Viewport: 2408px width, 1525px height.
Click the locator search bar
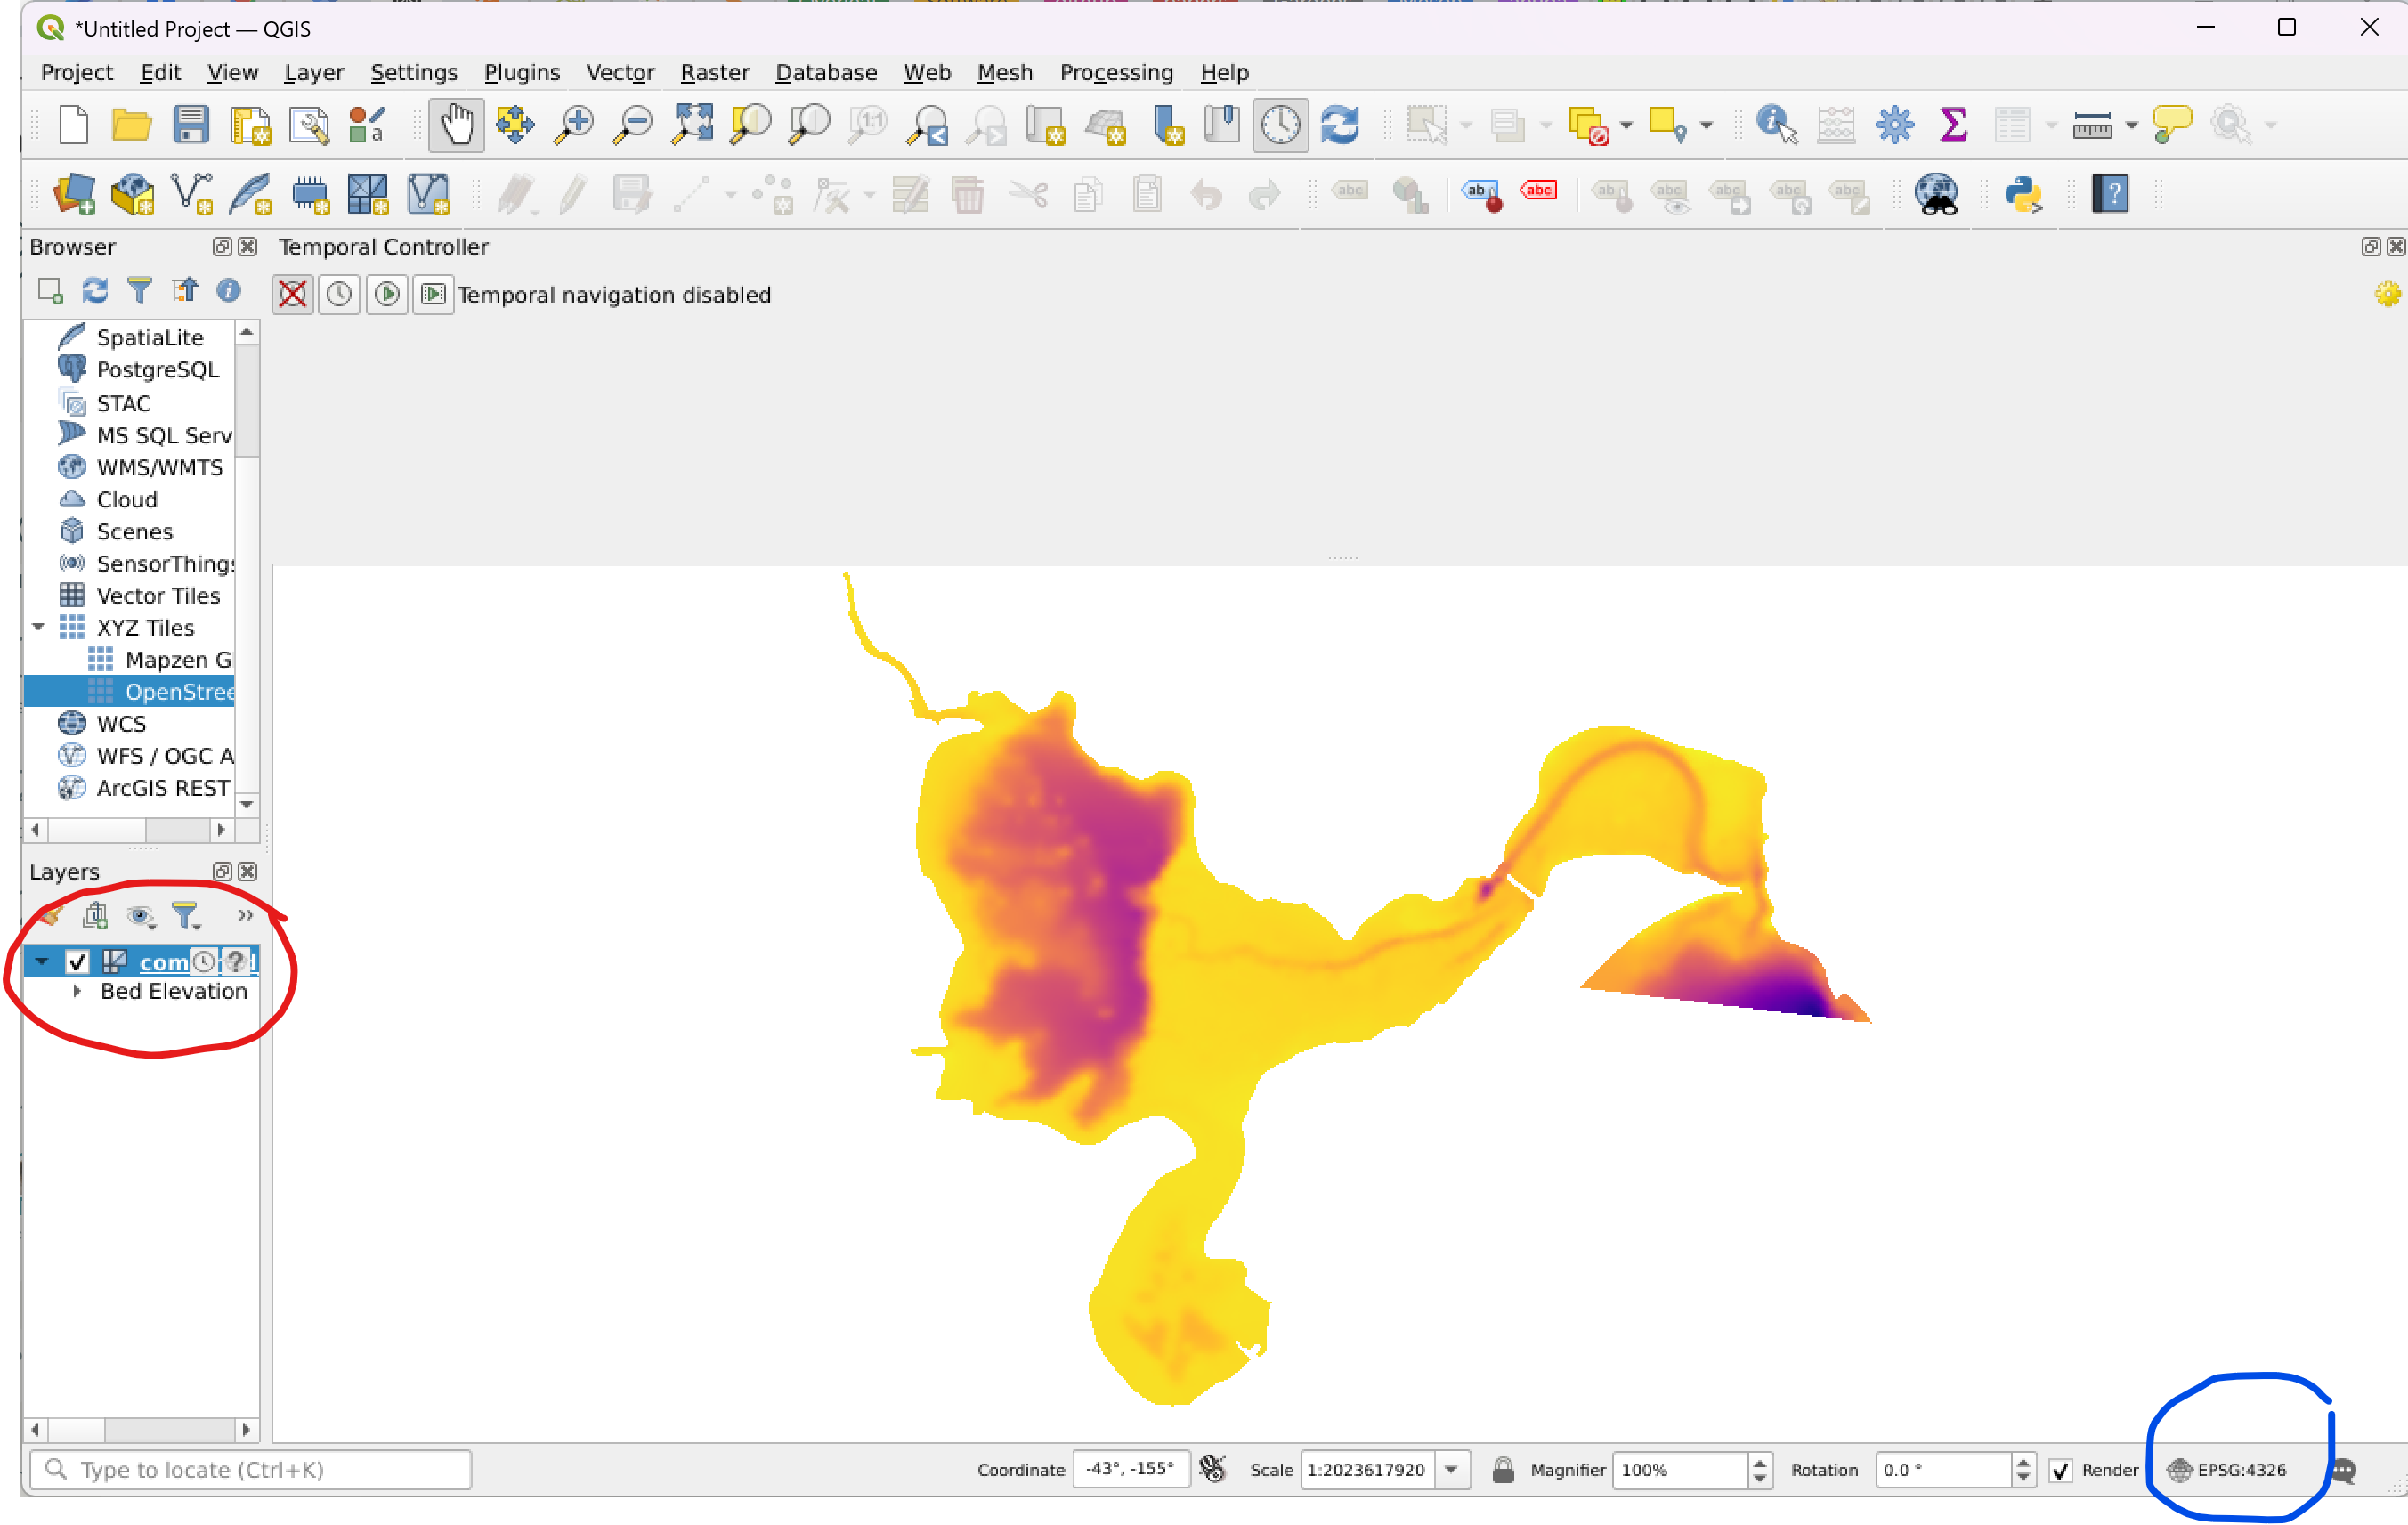coord(251,1470)
